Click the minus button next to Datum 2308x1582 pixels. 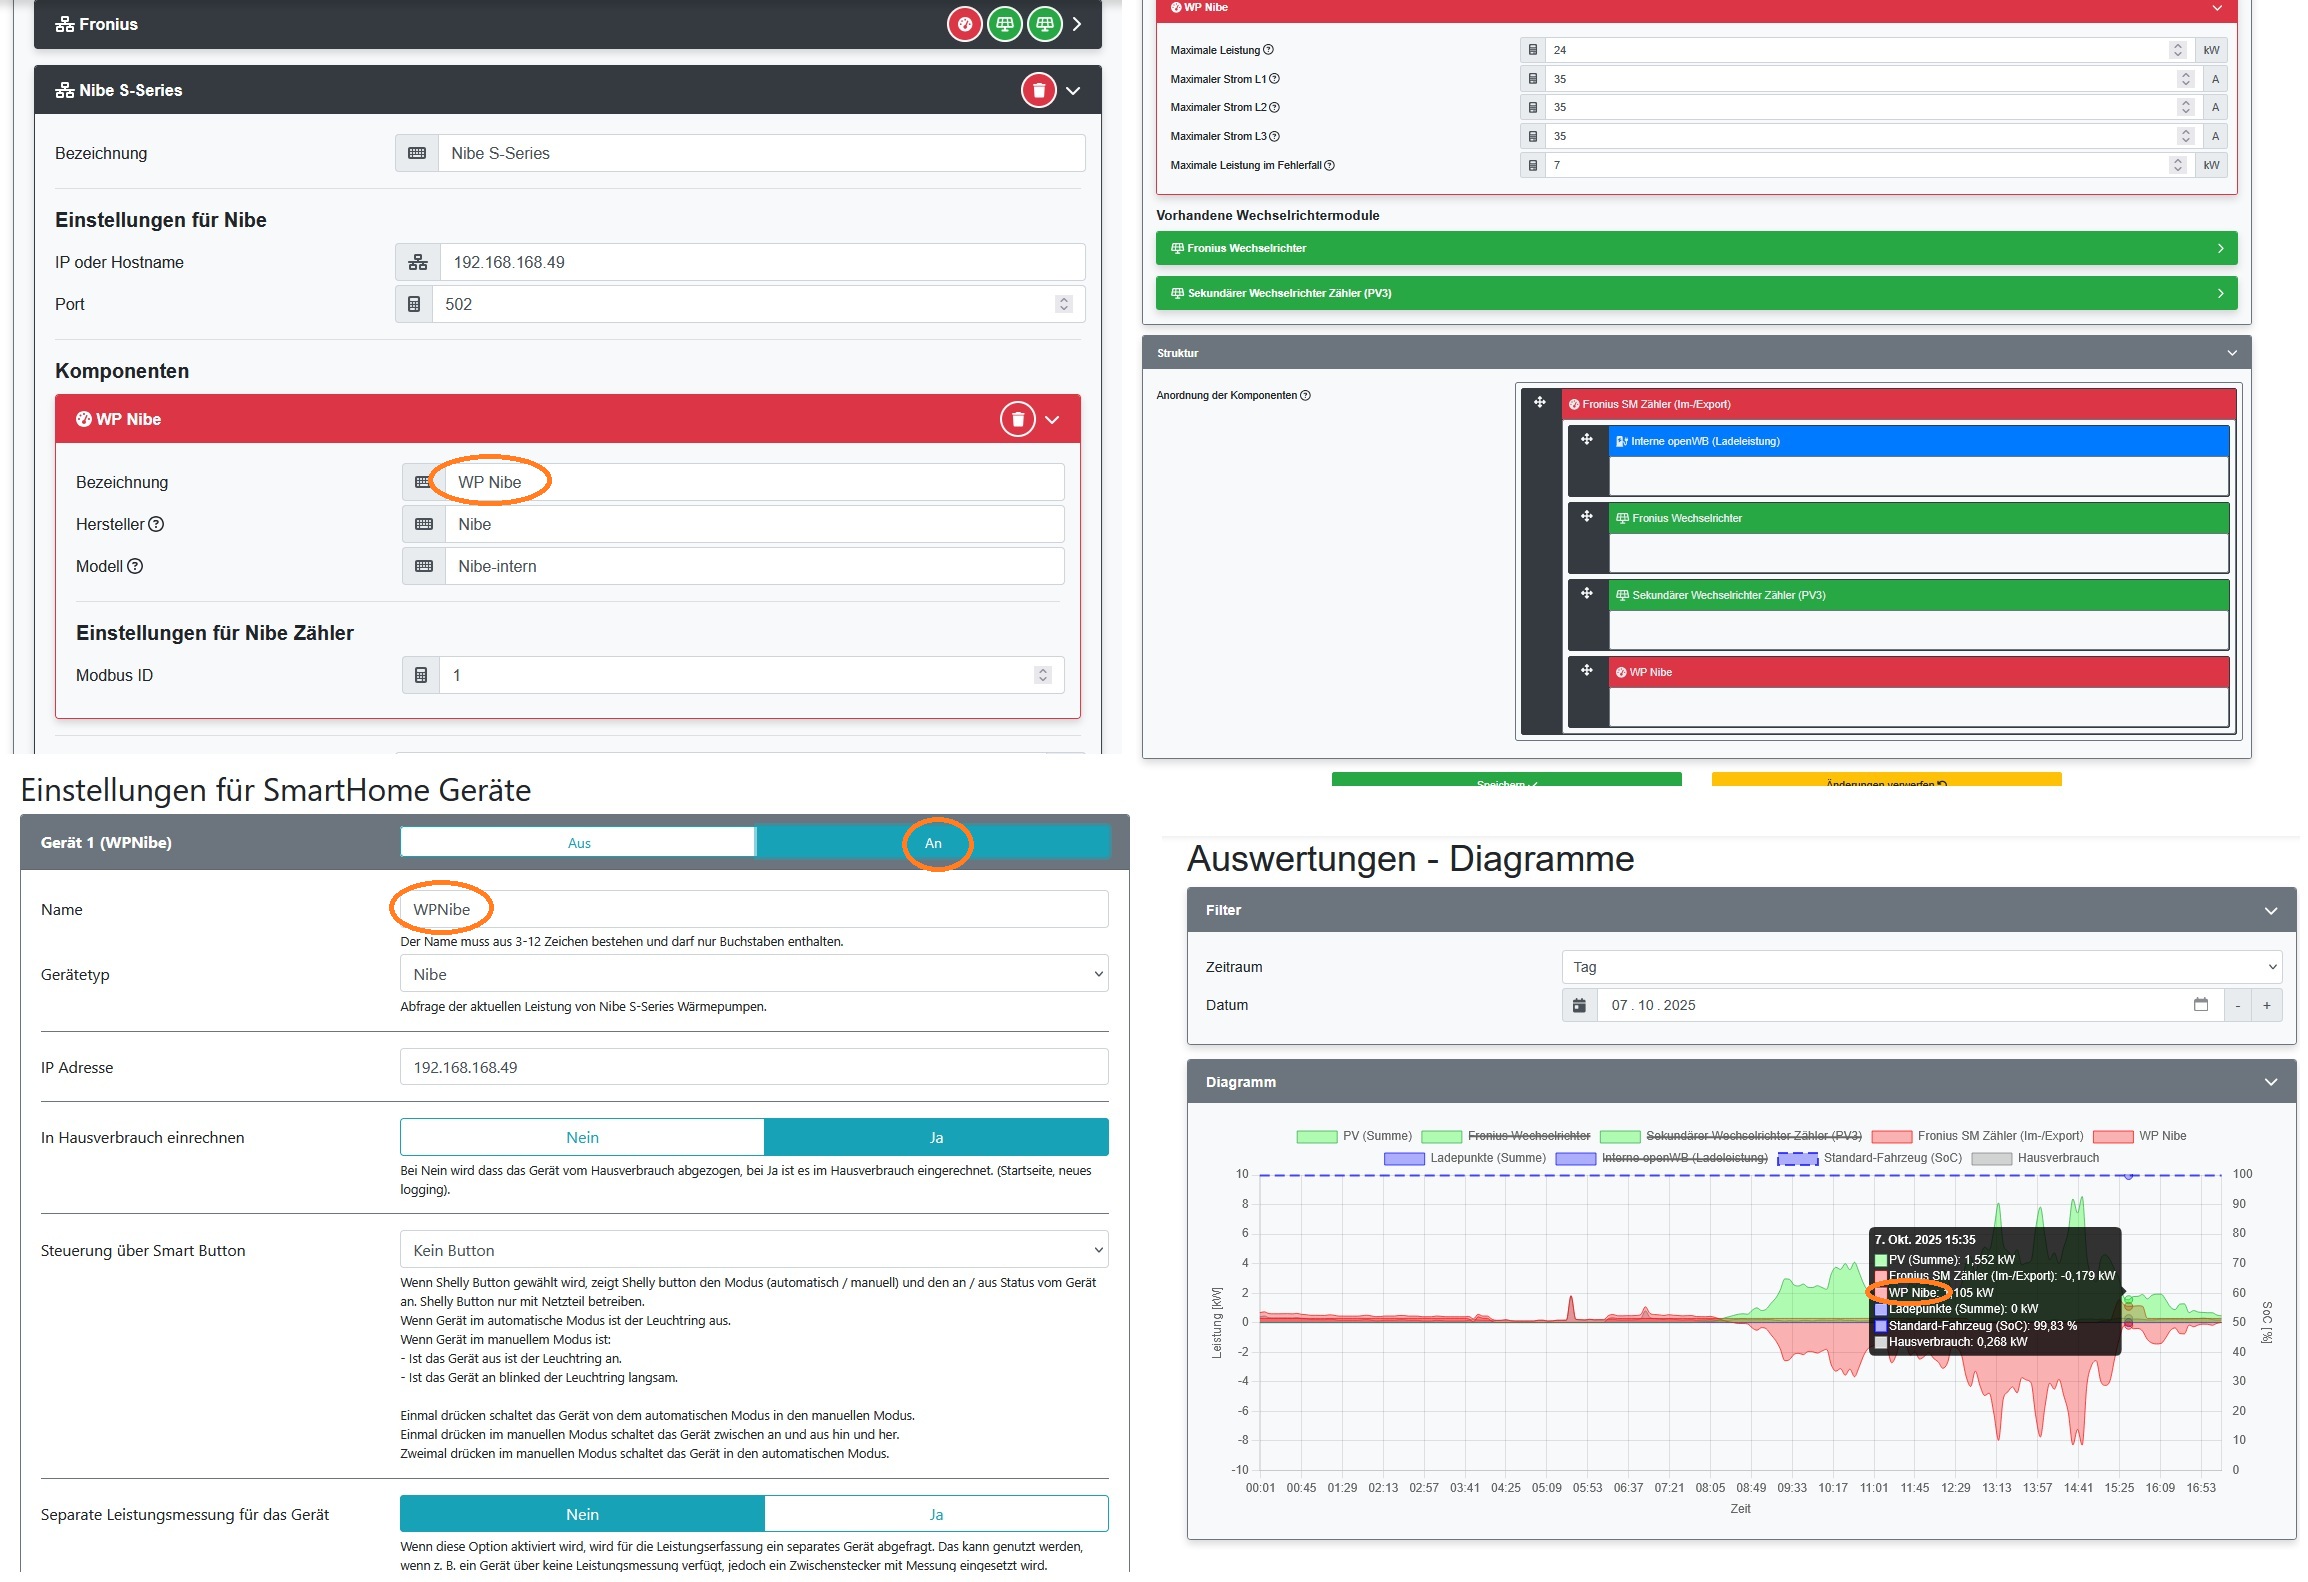tap(2237, 1005)
